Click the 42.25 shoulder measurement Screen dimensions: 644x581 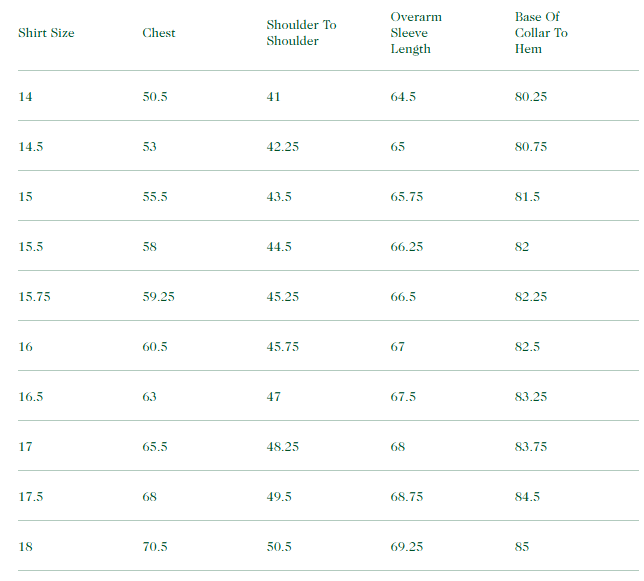pos(283,147)
